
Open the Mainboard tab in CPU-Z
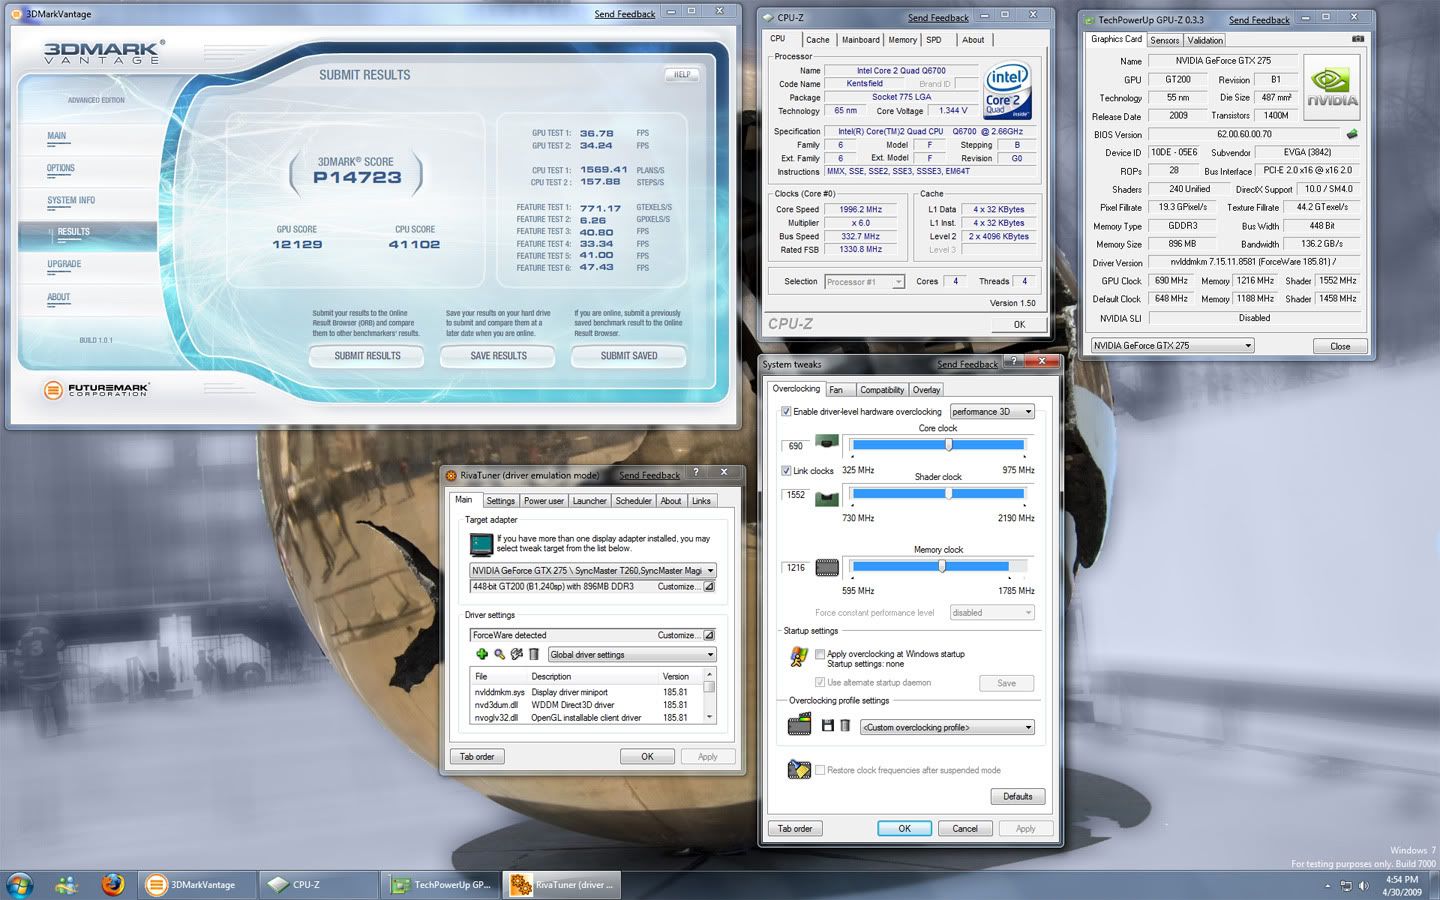coord(860,40)
